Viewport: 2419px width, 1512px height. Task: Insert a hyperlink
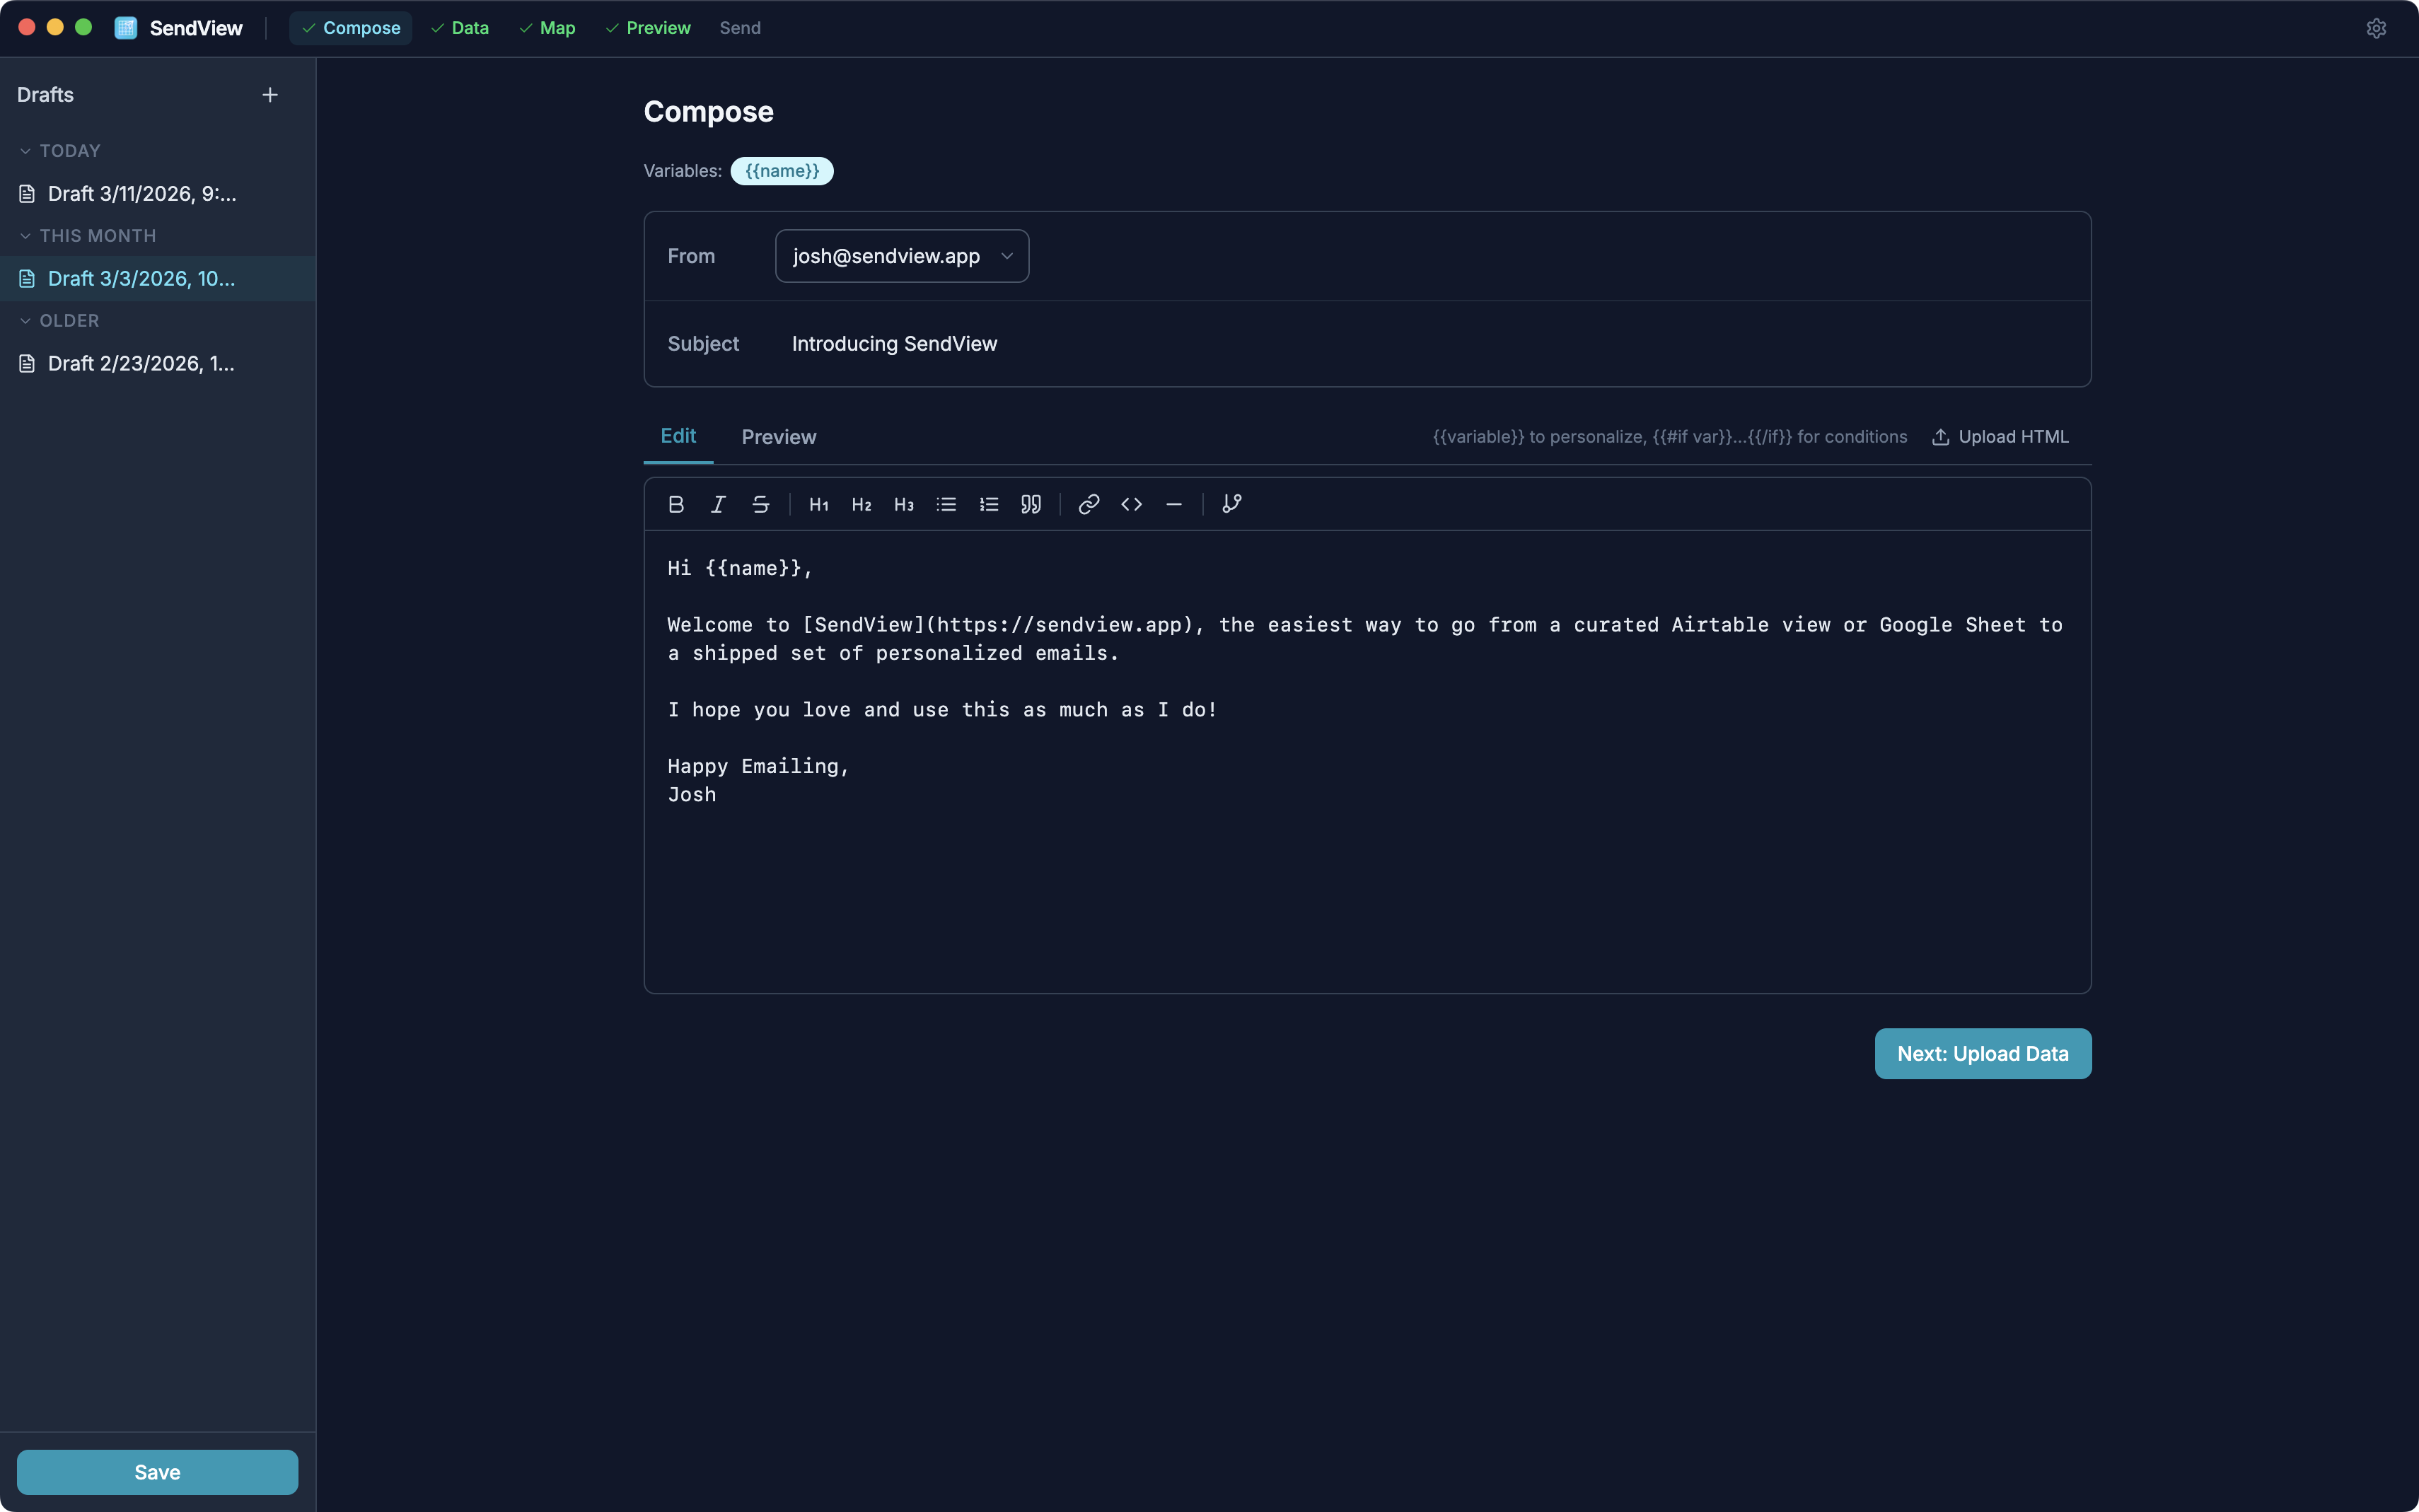(x=1088, y=504)
